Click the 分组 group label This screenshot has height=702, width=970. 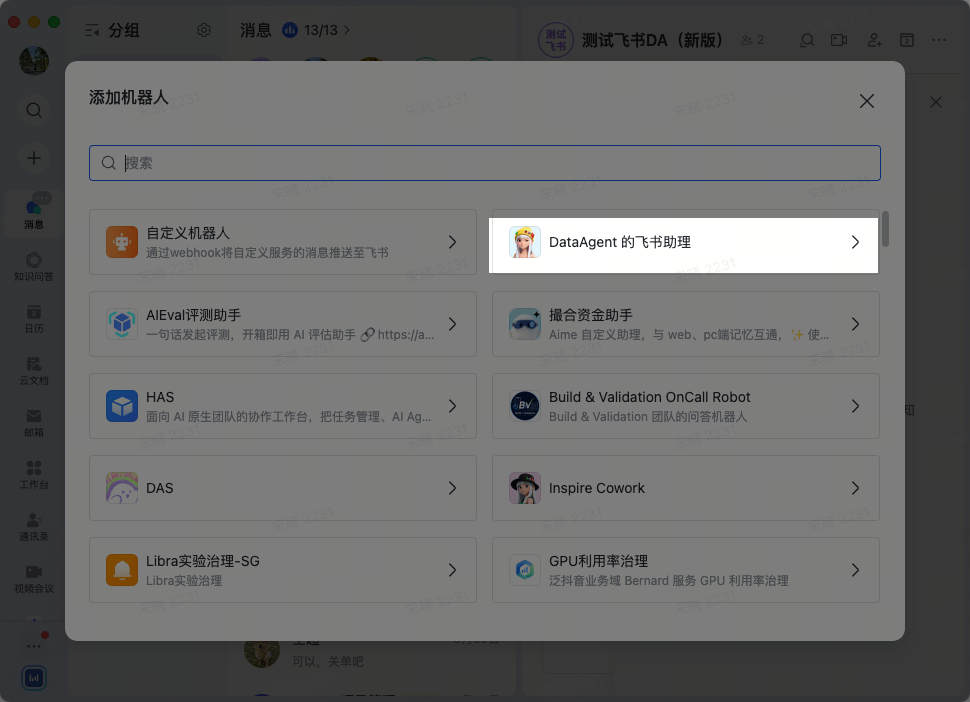(x=124, y=30)
